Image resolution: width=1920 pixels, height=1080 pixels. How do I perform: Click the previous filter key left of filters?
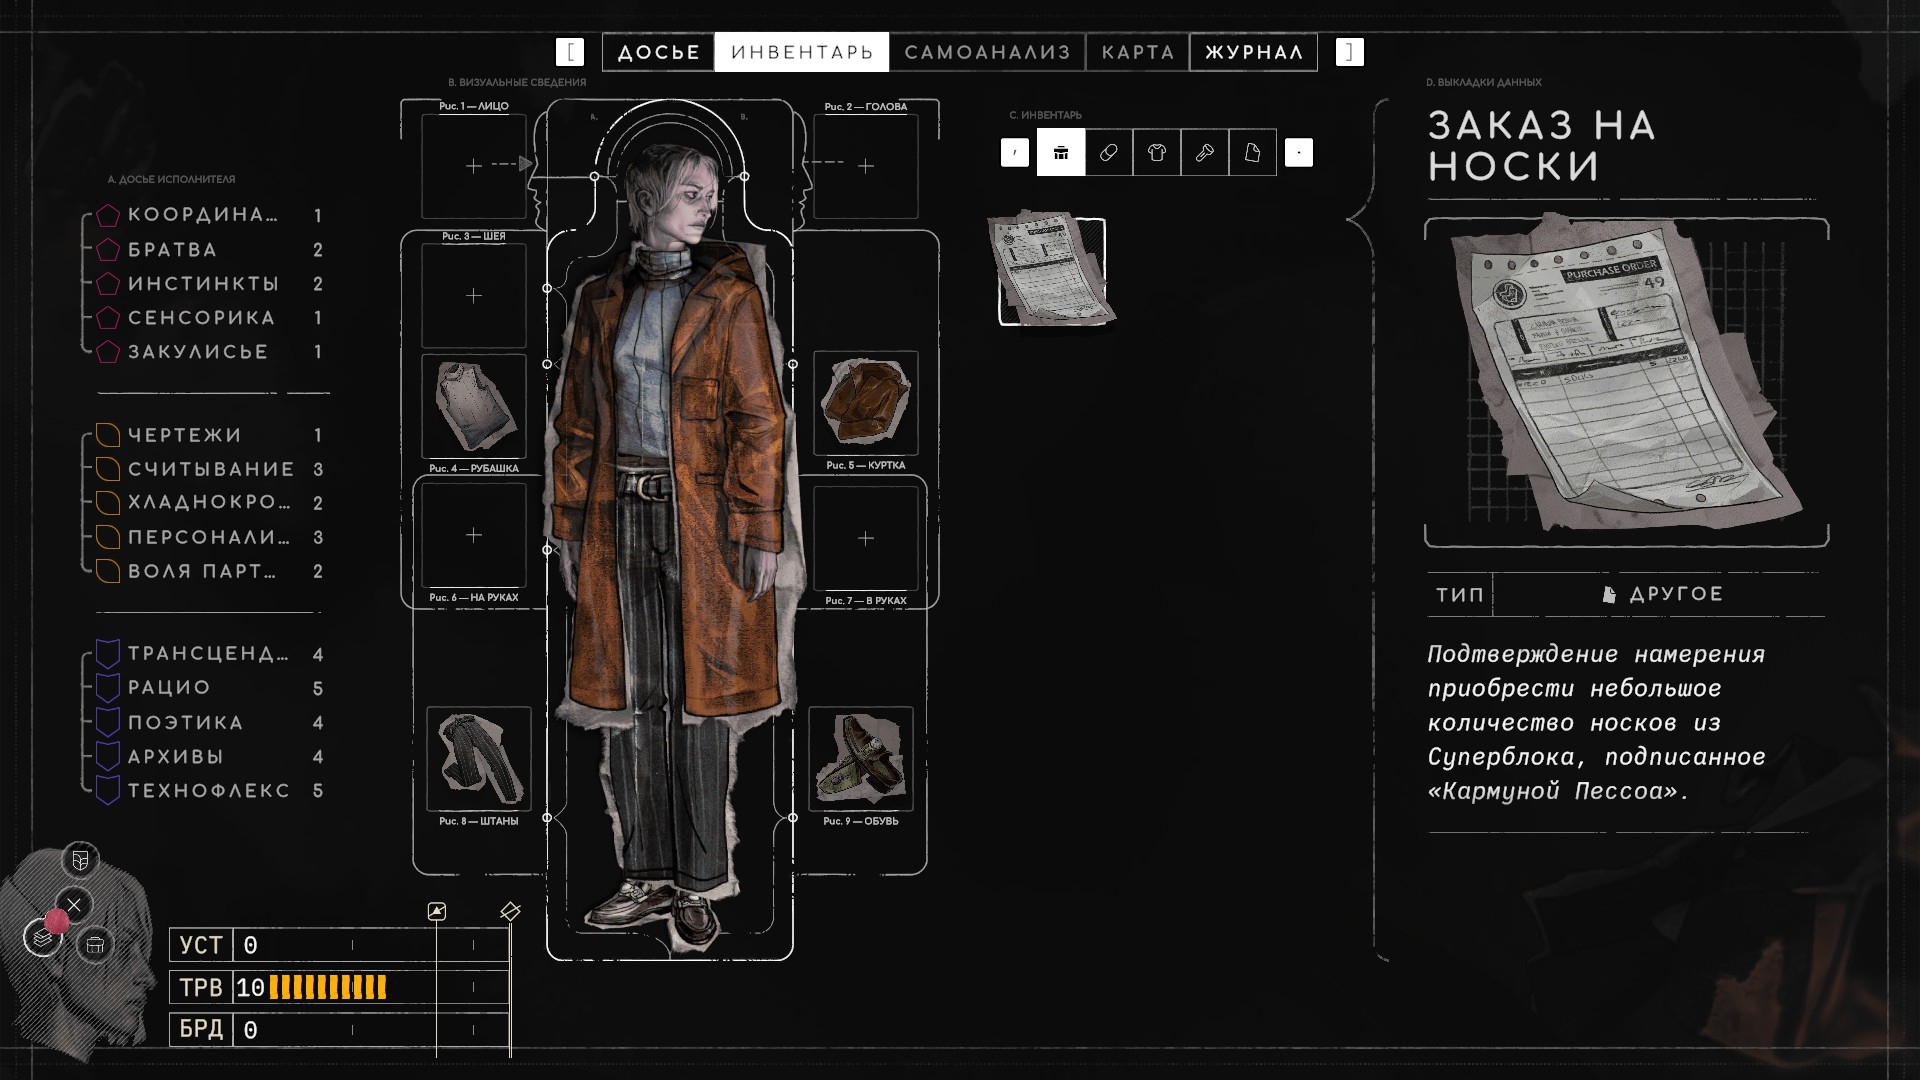coord(1015,153)
